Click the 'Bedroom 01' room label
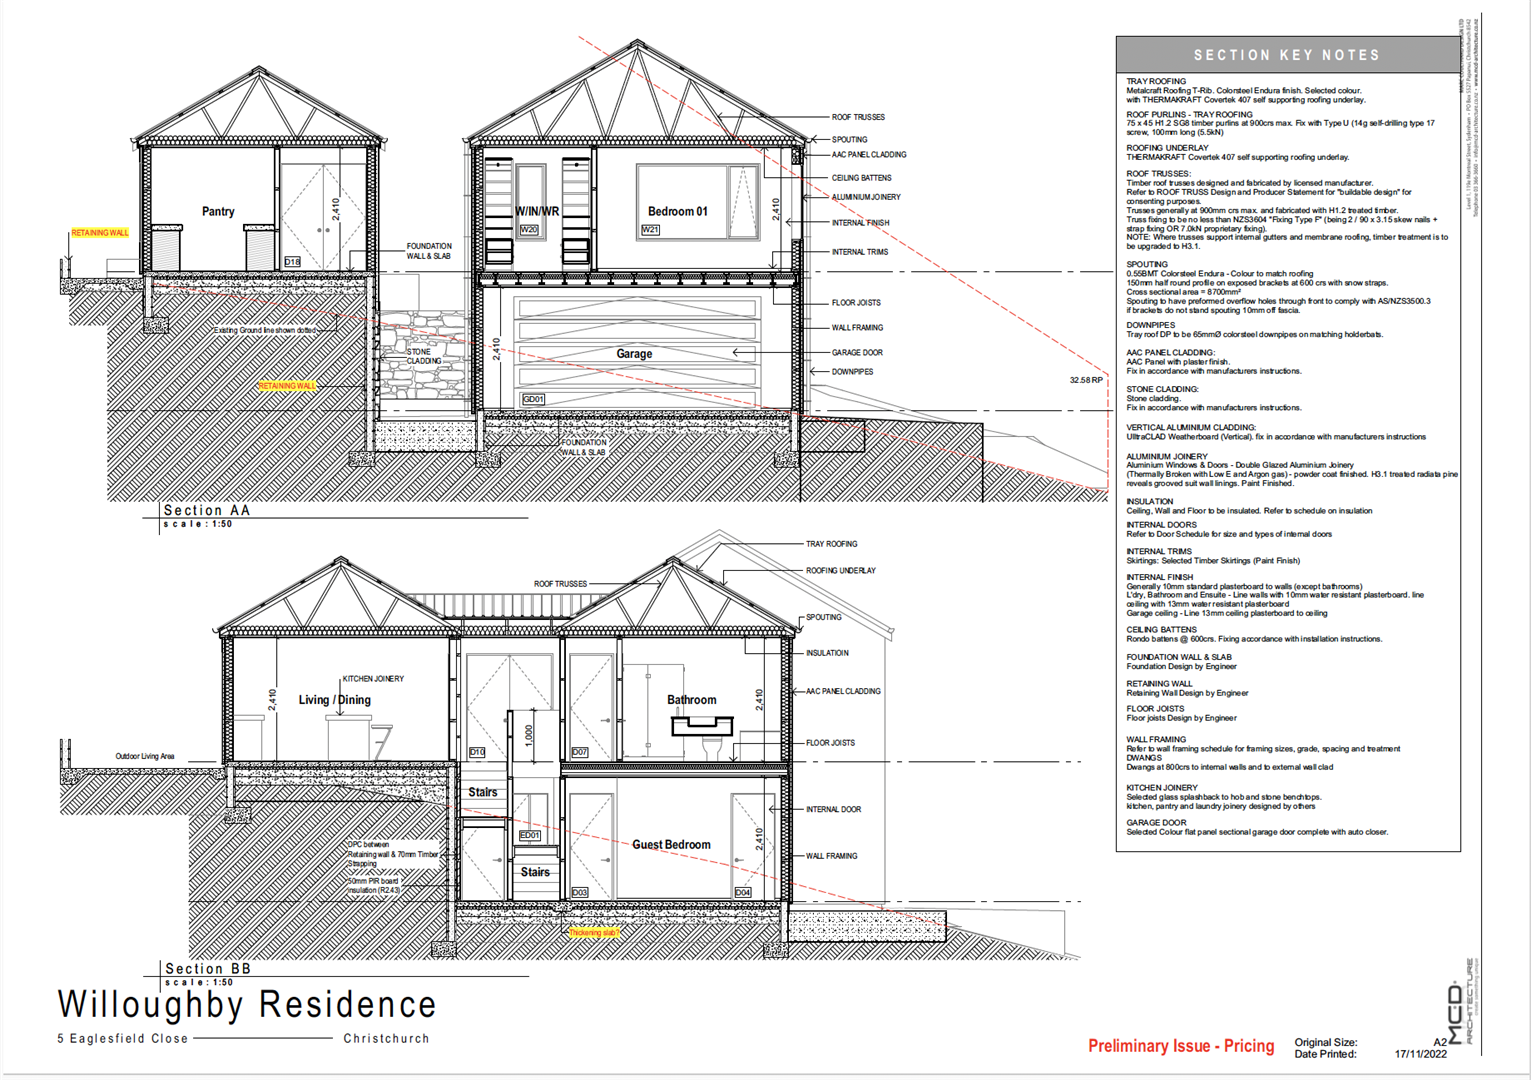Screen dimensions: 1531x1080 pos(677,211)
